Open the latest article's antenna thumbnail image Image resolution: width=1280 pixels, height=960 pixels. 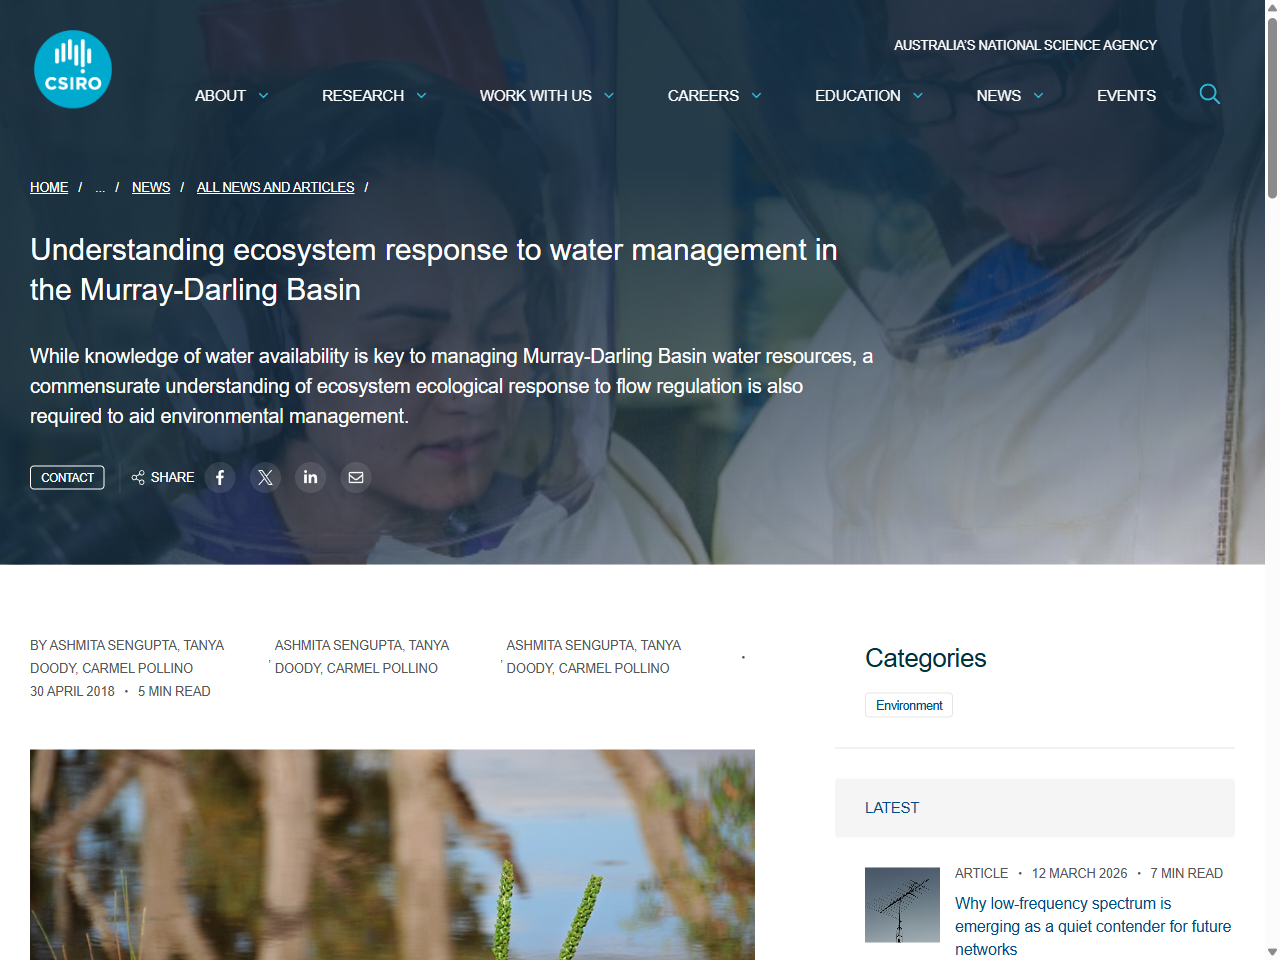pyautogui.click(x=901, y=904)
